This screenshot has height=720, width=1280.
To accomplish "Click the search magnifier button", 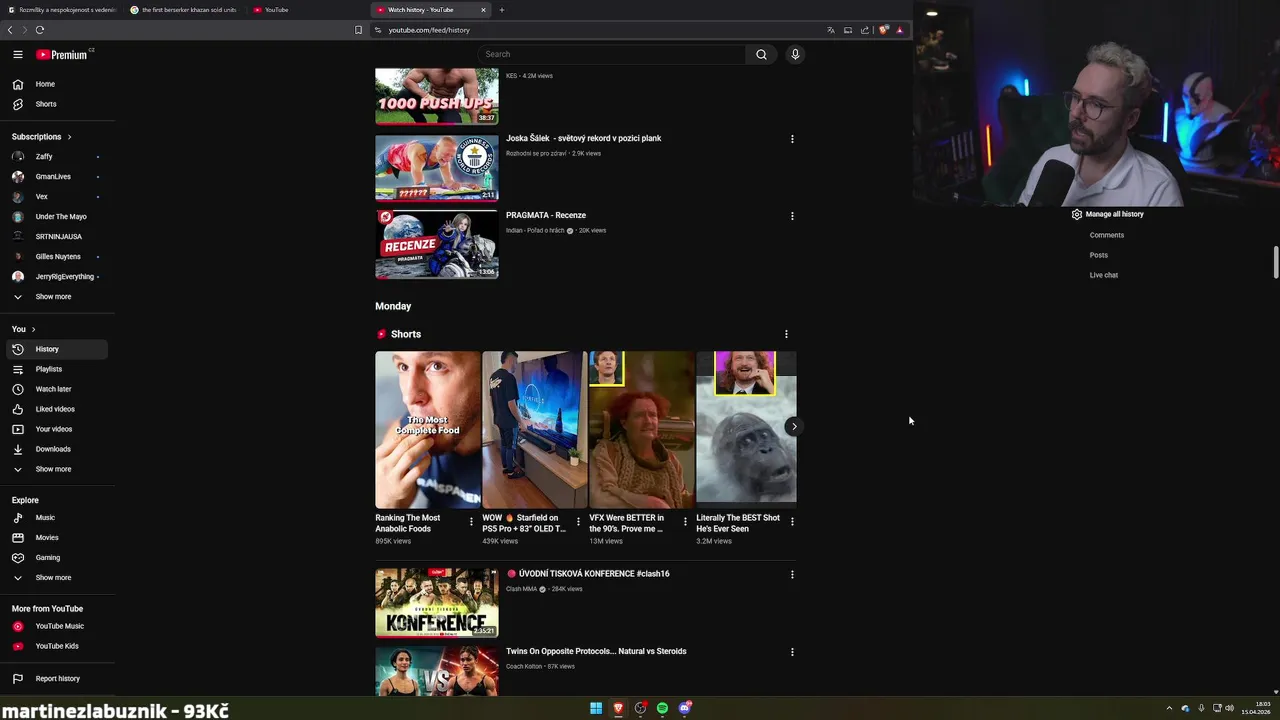I will pyautogui.click(x=761, y=54).
